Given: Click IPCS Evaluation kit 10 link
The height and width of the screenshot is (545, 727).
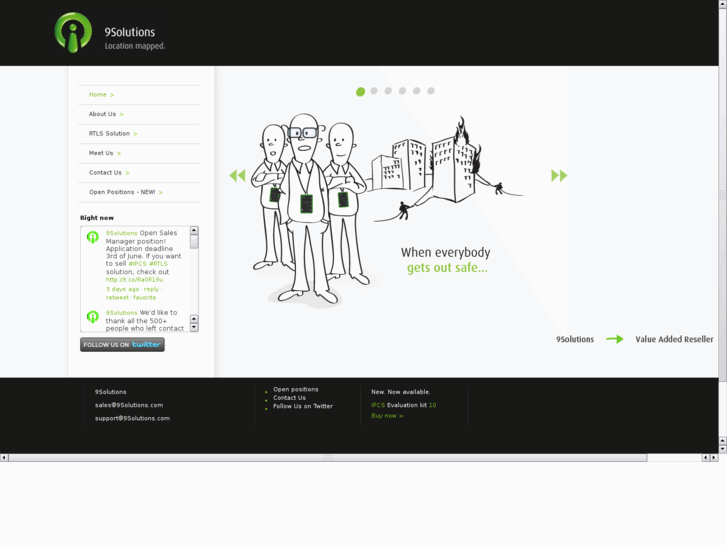Looking at the screenshot, I should (403, 405).
